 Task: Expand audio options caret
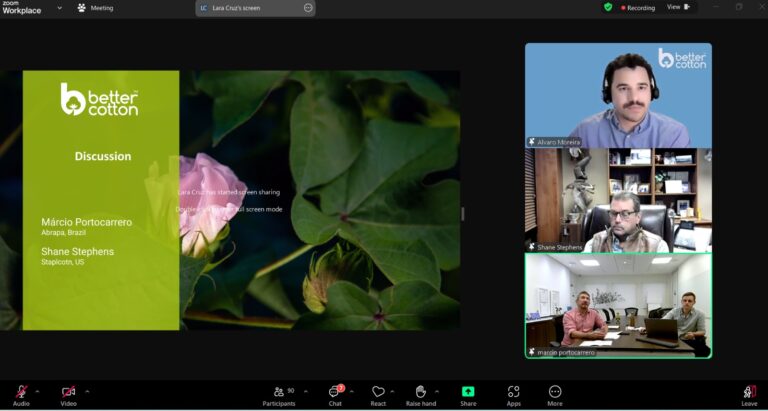(x=37, y=391)
